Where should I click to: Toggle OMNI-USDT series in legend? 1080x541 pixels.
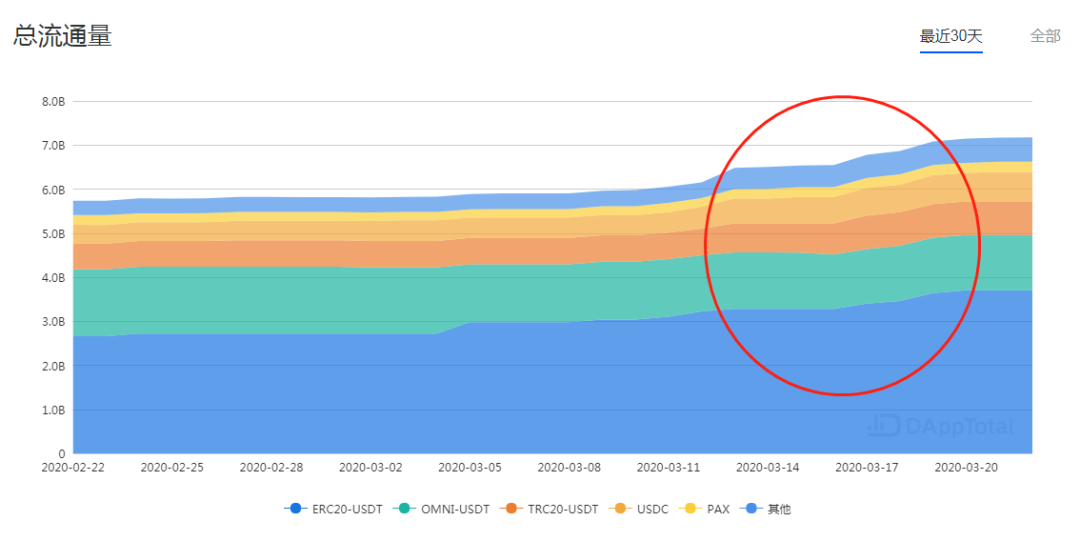pyautogui.click(x=442, y=509)
